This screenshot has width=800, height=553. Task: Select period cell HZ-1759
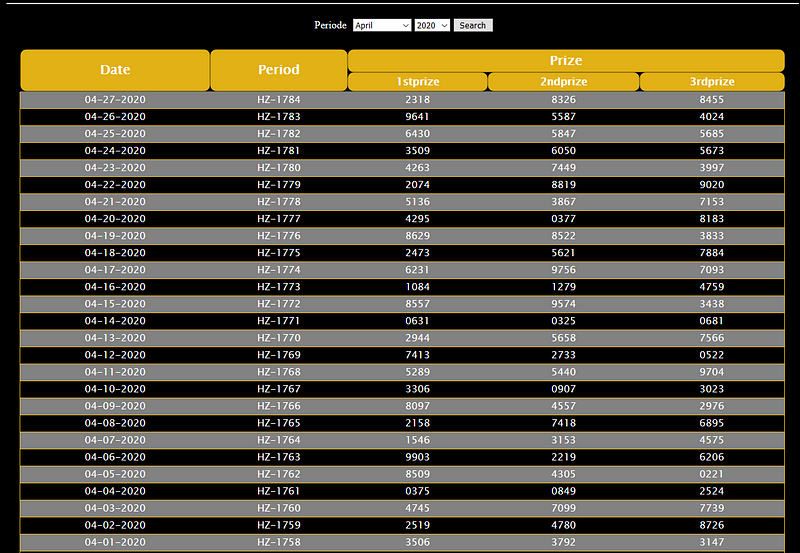tap(279, 525)
